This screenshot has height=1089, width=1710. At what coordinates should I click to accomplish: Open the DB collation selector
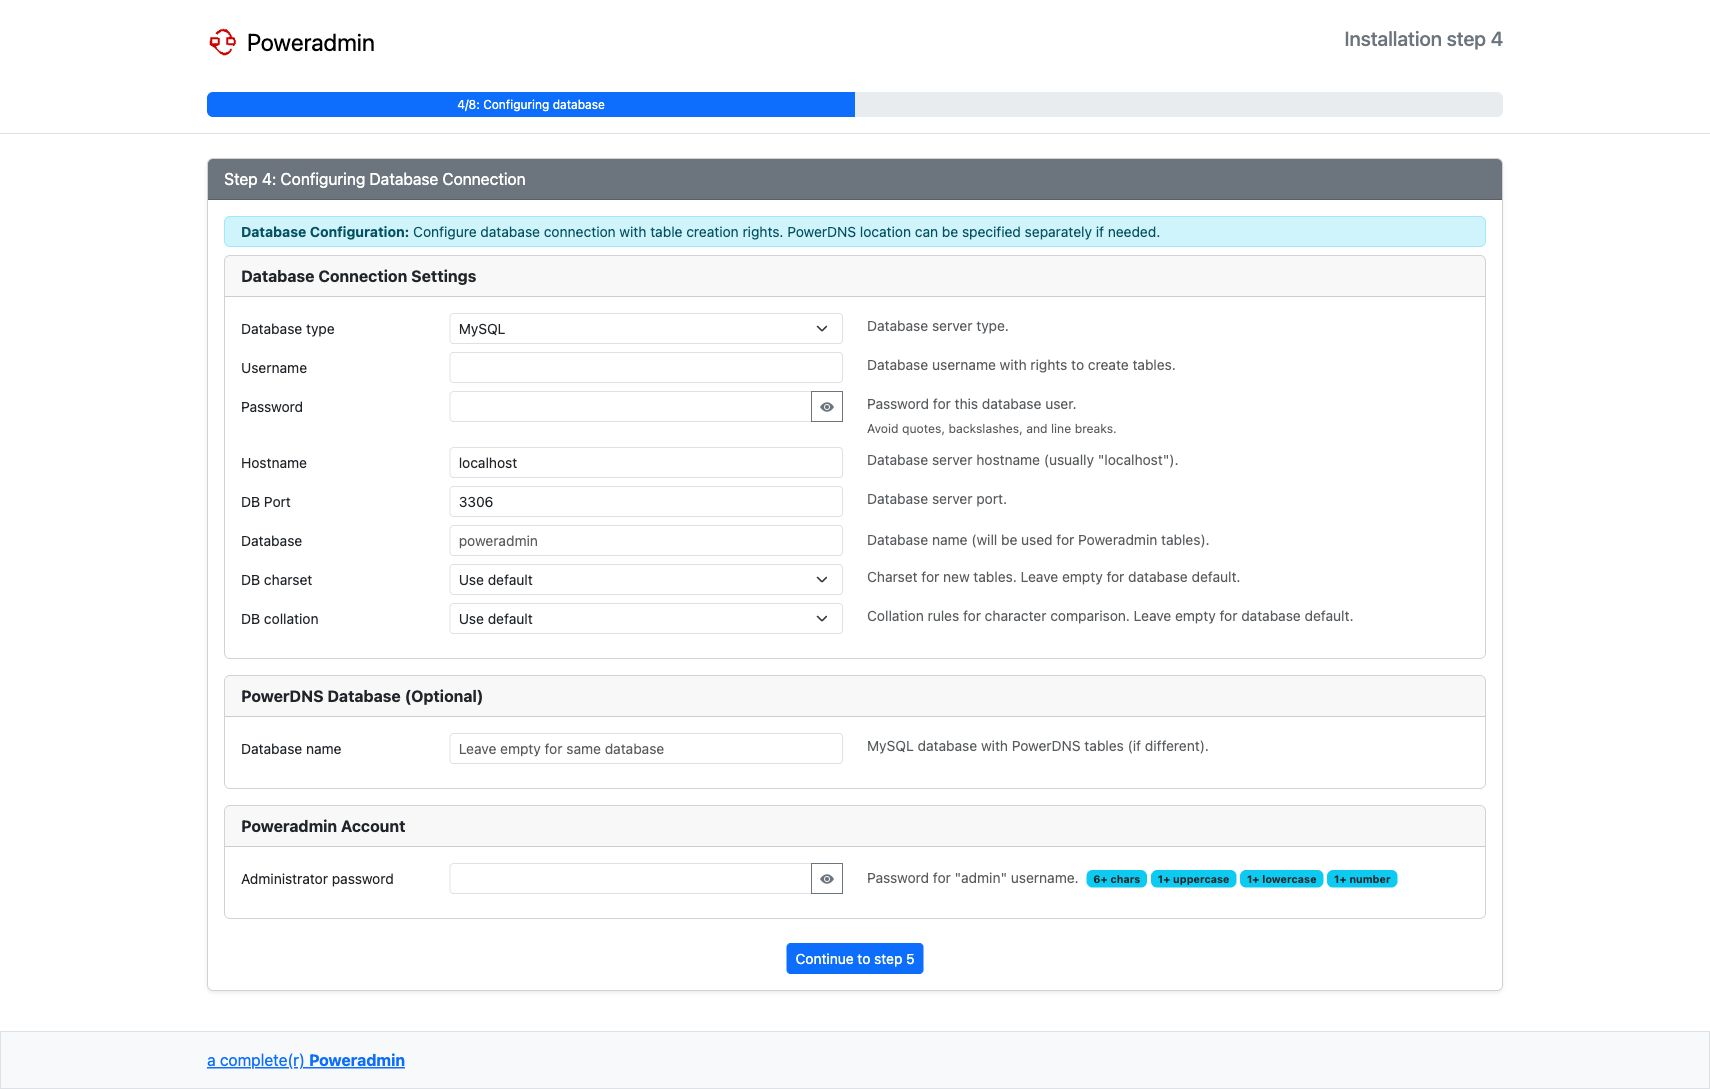tap(645, 619)
